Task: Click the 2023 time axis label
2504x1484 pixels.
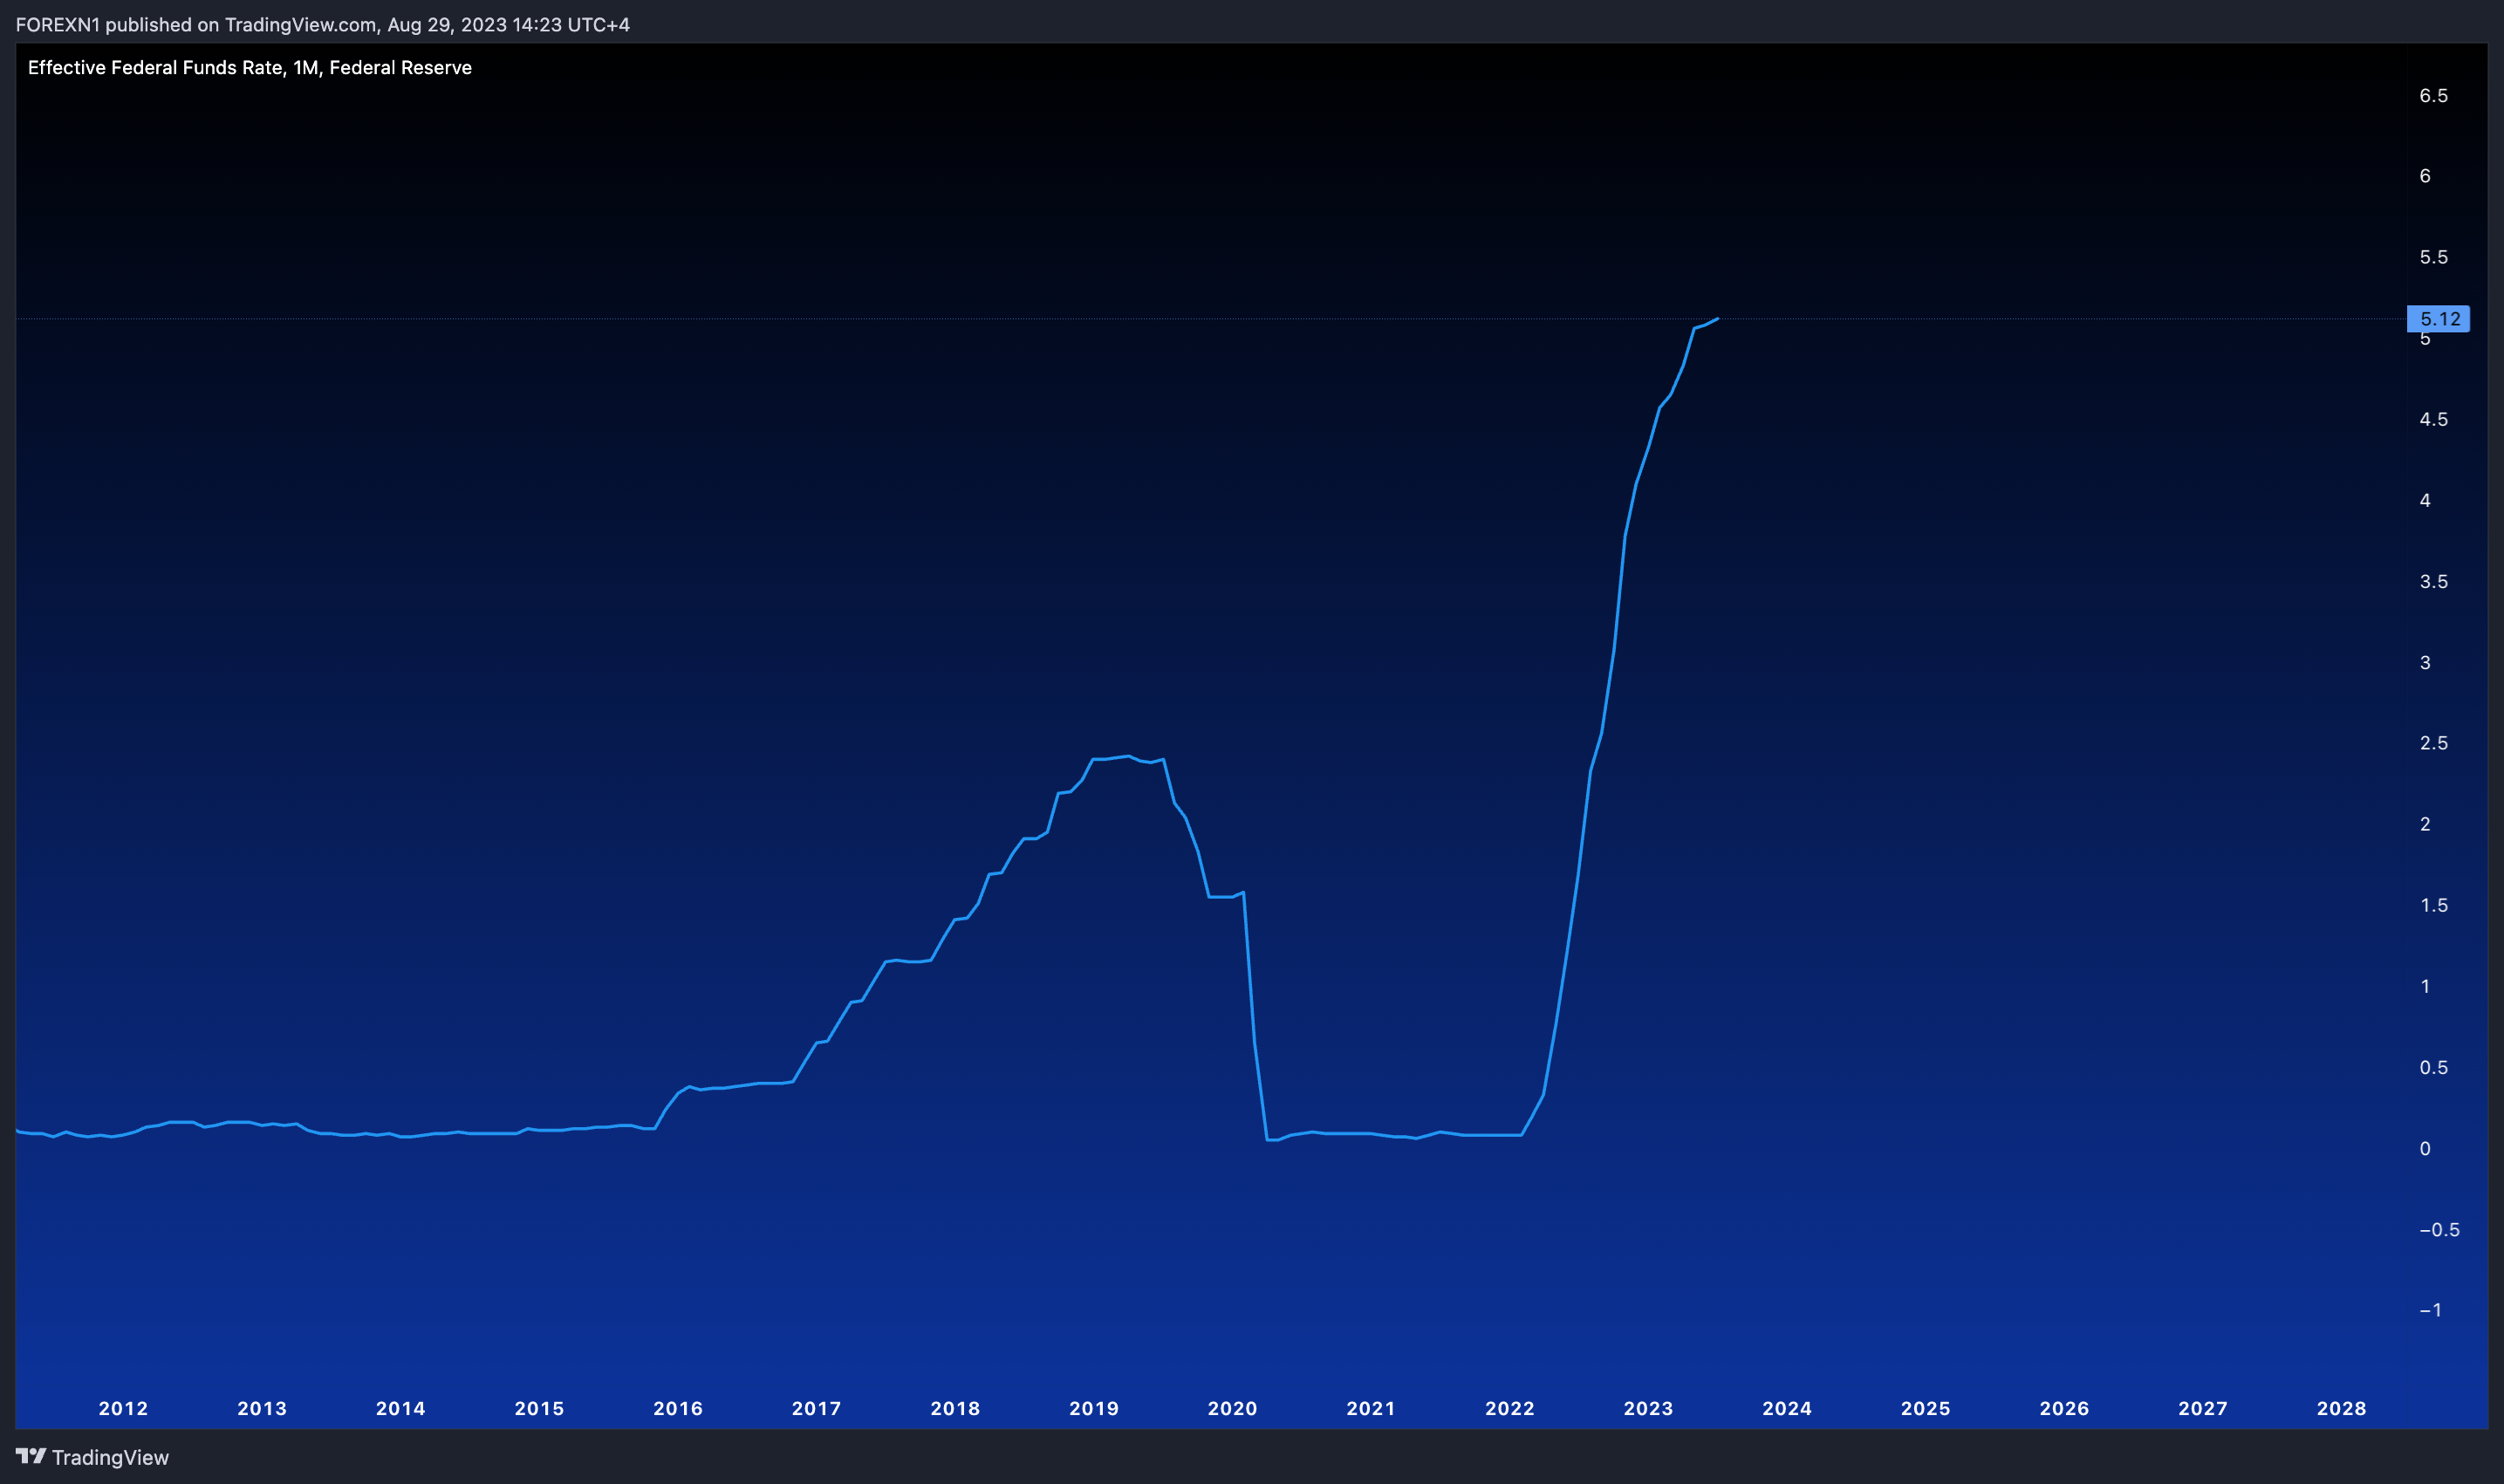Action: [1649, 1408]
